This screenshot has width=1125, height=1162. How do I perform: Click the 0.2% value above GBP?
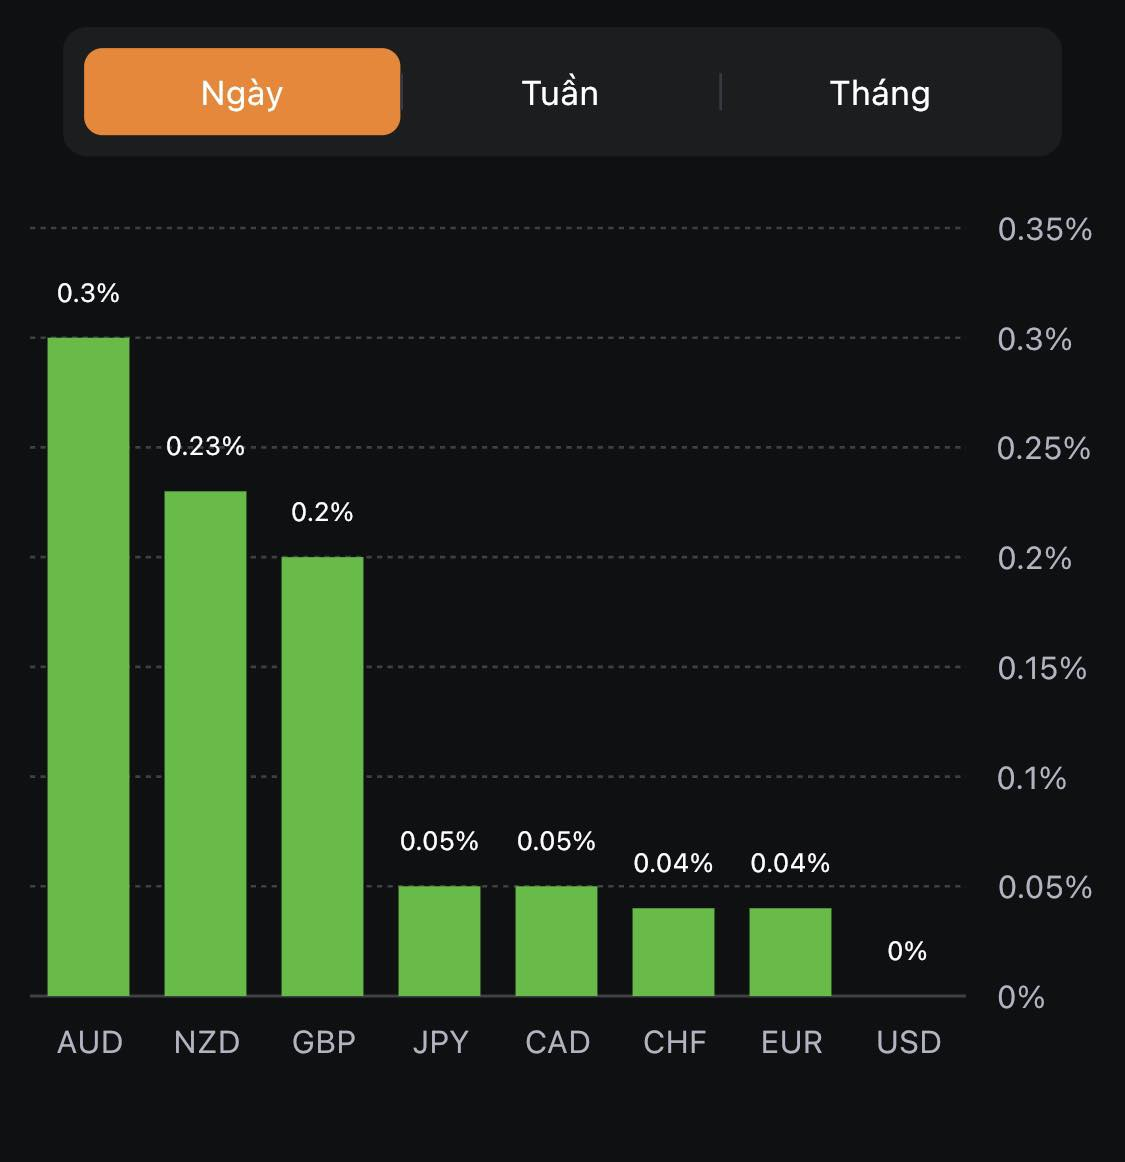point(322,512)
